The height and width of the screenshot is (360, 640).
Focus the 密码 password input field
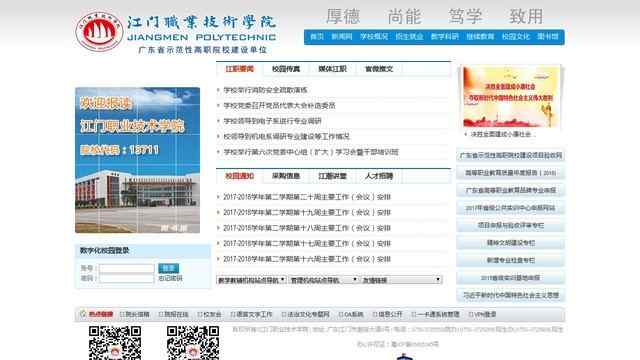point(127,278)
